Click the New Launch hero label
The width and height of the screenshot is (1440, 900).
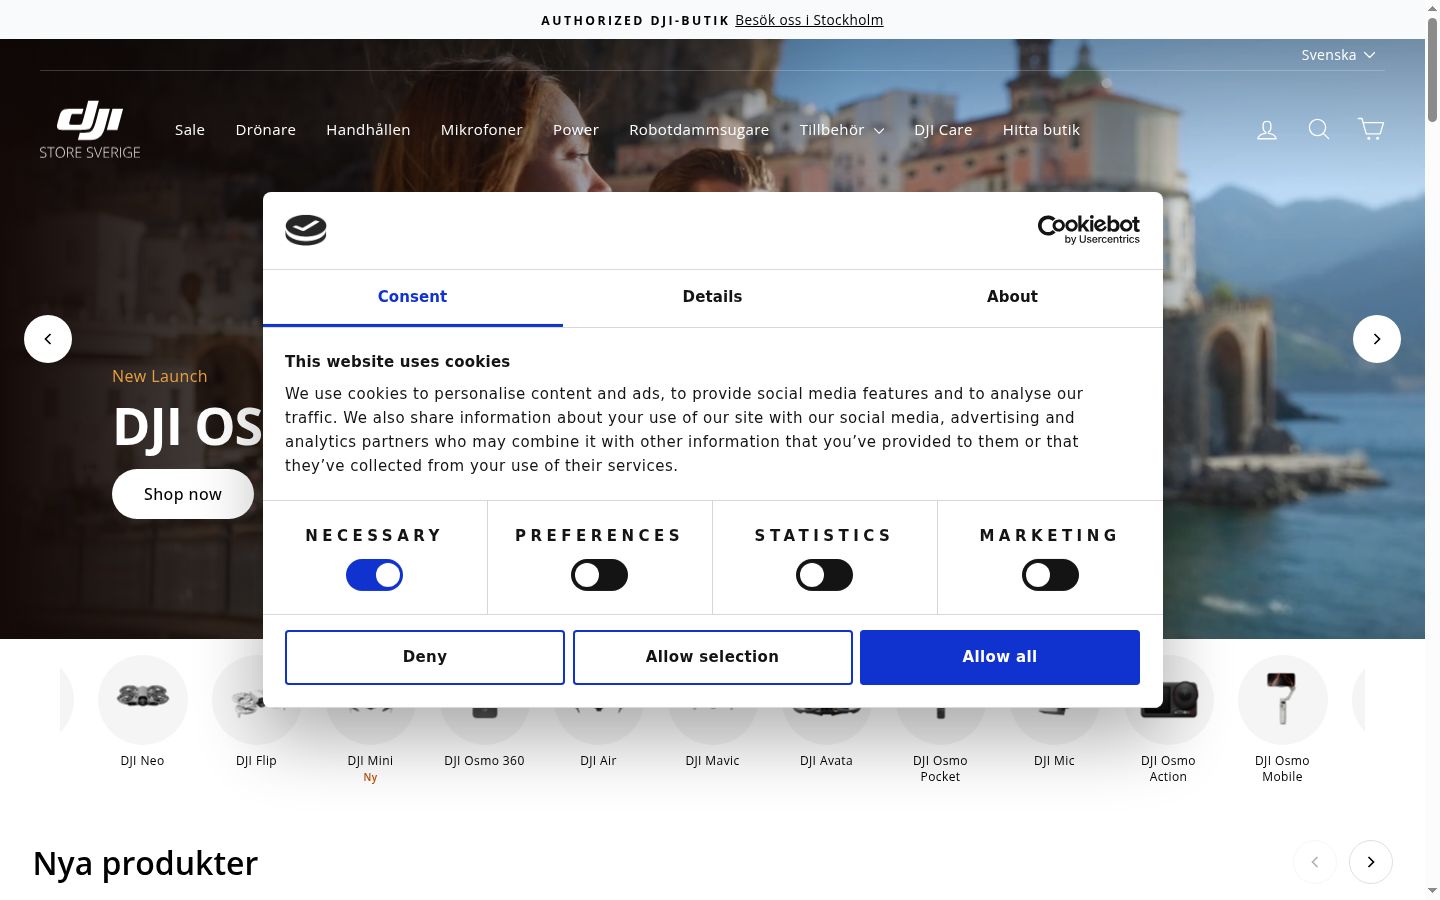(160, 376)
